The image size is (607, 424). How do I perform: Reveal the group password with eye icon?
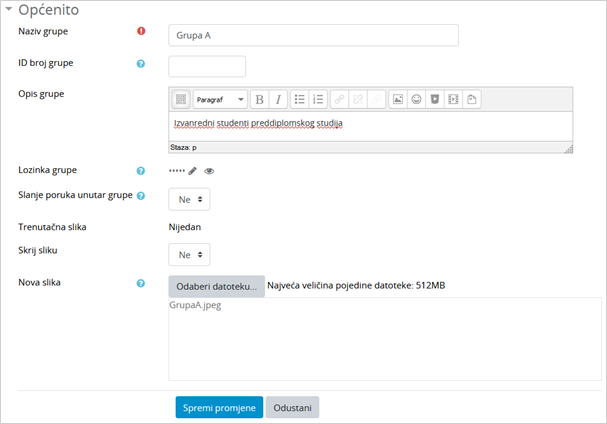pyautogui.click(x=209, y=171)
